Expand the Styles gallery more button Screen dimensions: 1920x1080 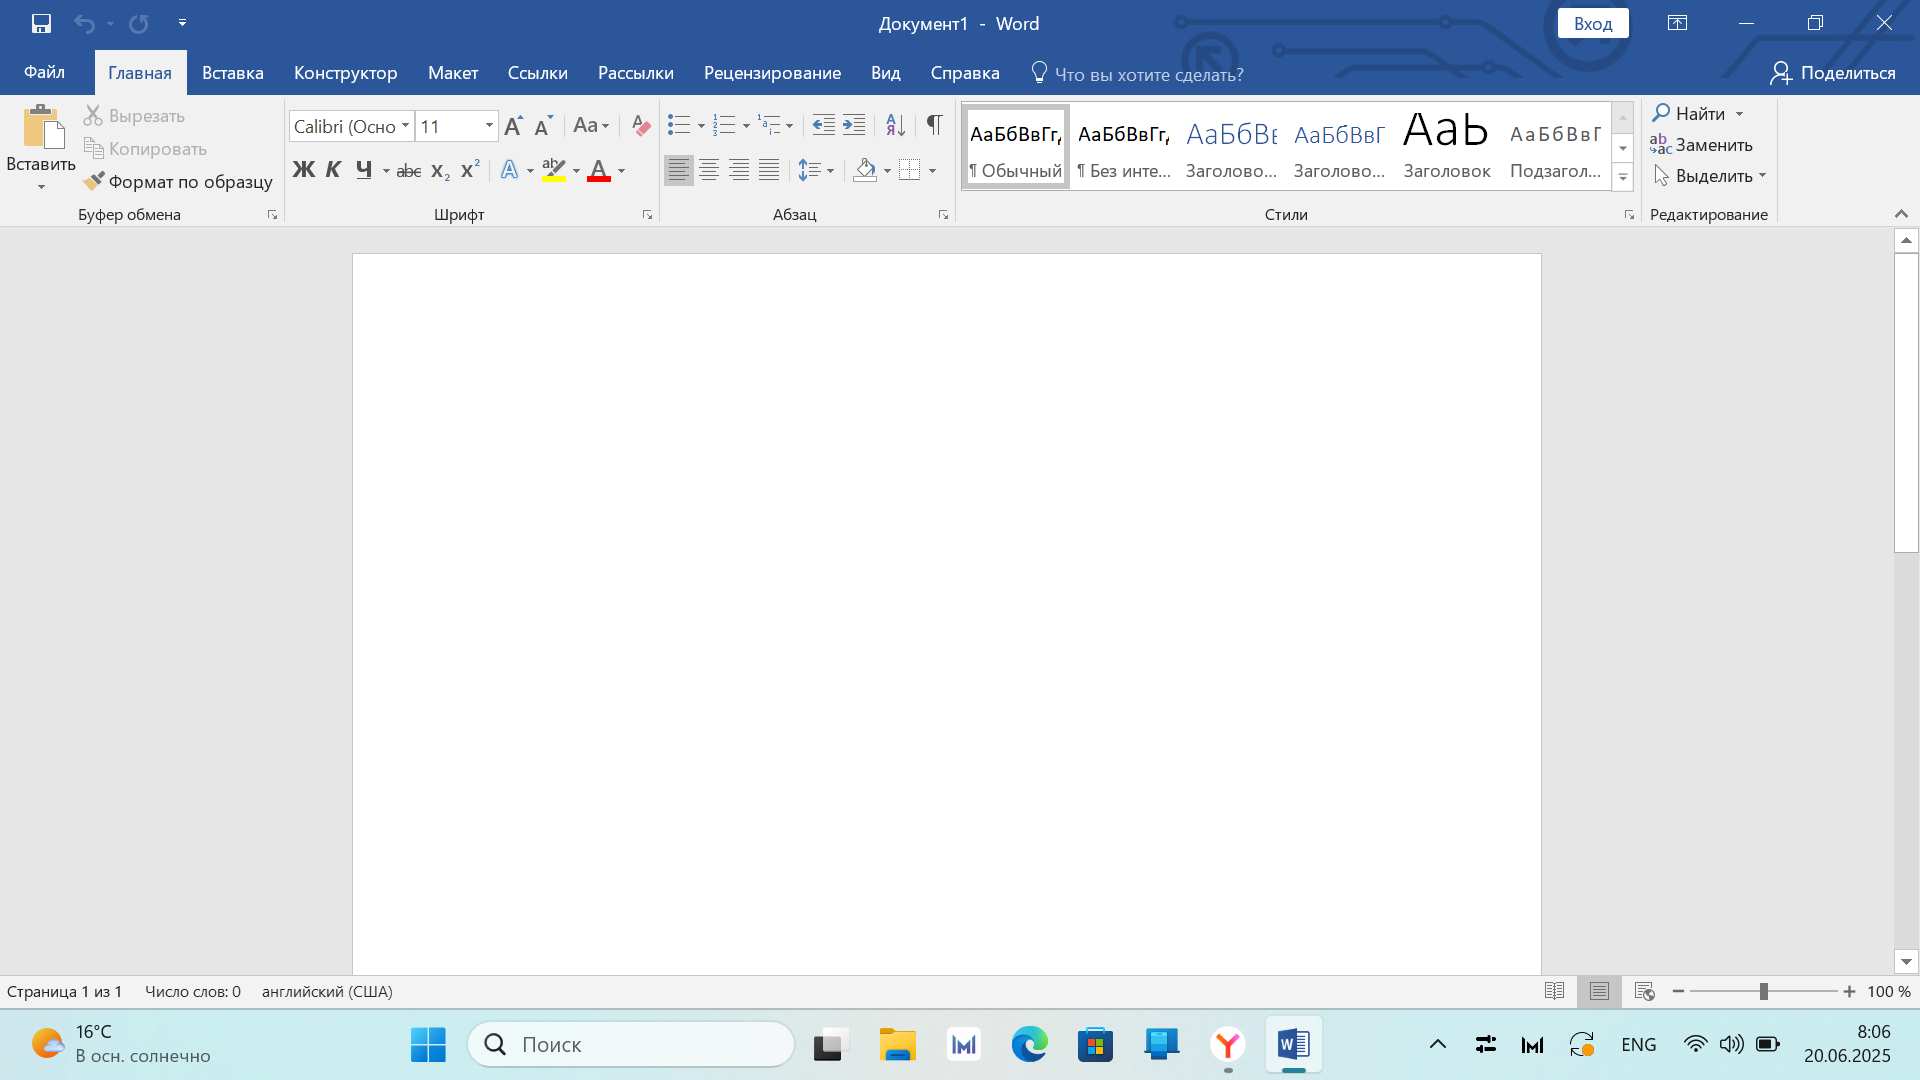click(x=1623, y=178)
